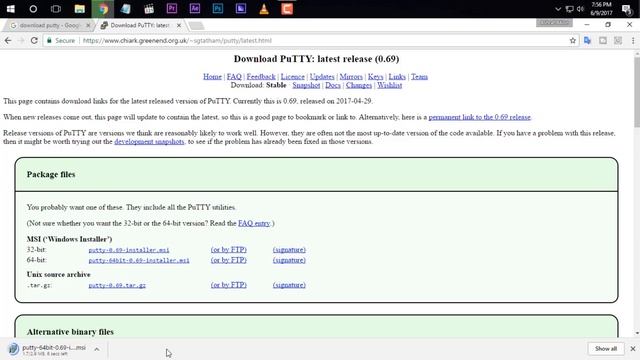The width and height of the screenshot is (640, 360).
Task: Open the FAQ navigation link
Action: (x=234, y=77)
